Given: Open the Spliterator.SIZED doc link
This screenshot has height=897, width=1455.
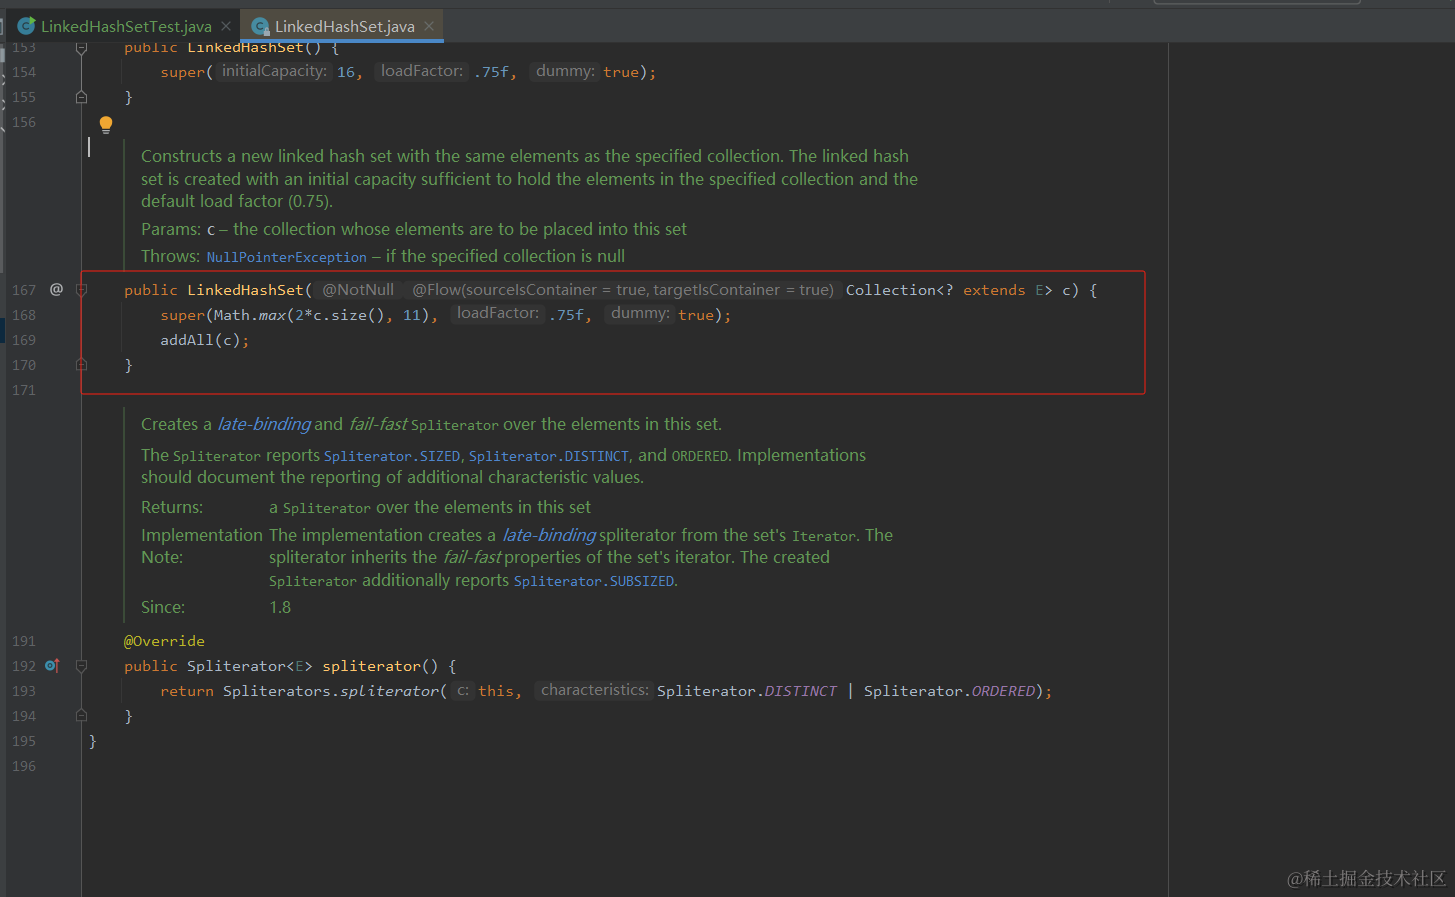Looking at the screenshot, I should [392, 456].
